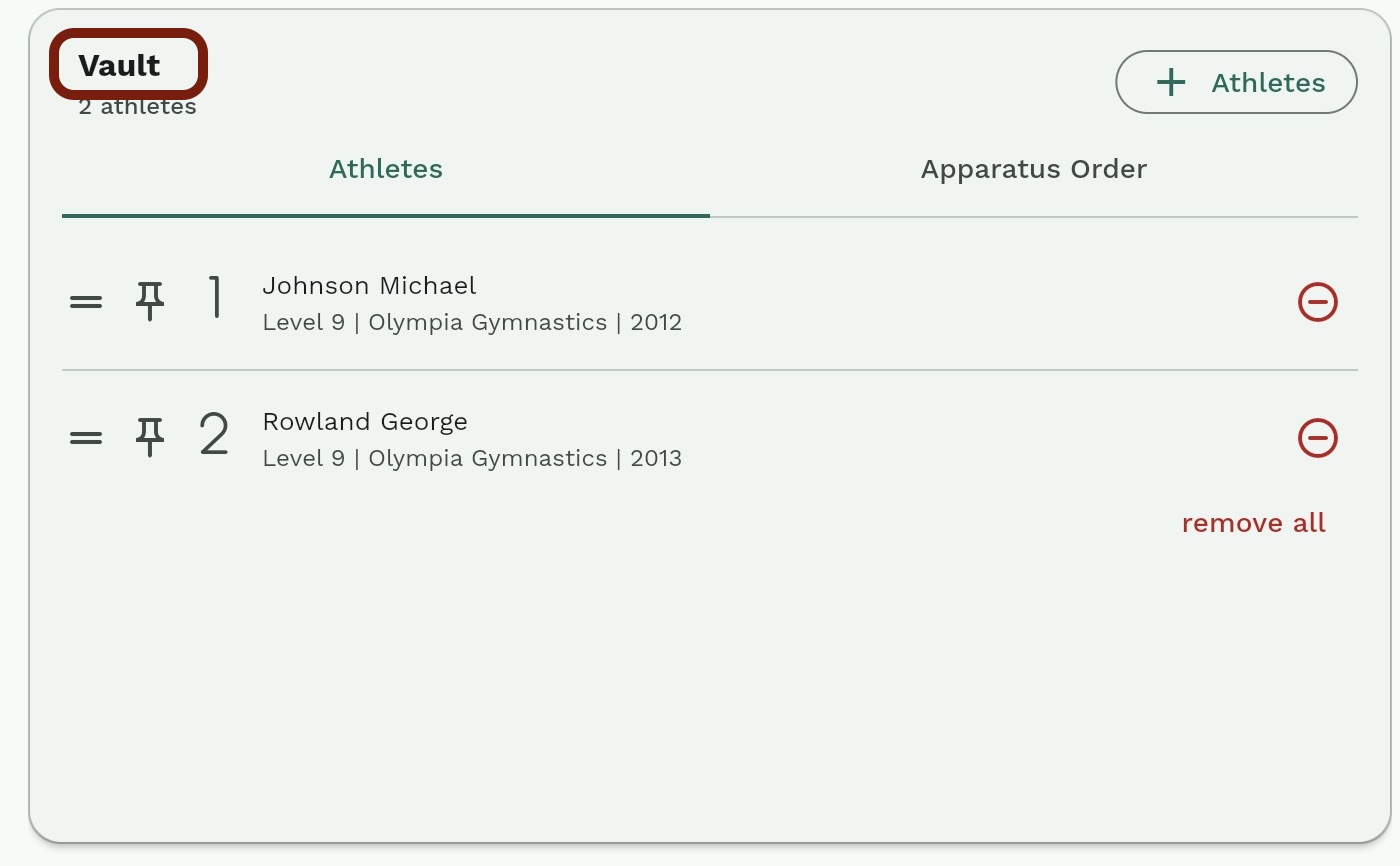
Task: Click order number 2 of second athlete
Action: 214,435
